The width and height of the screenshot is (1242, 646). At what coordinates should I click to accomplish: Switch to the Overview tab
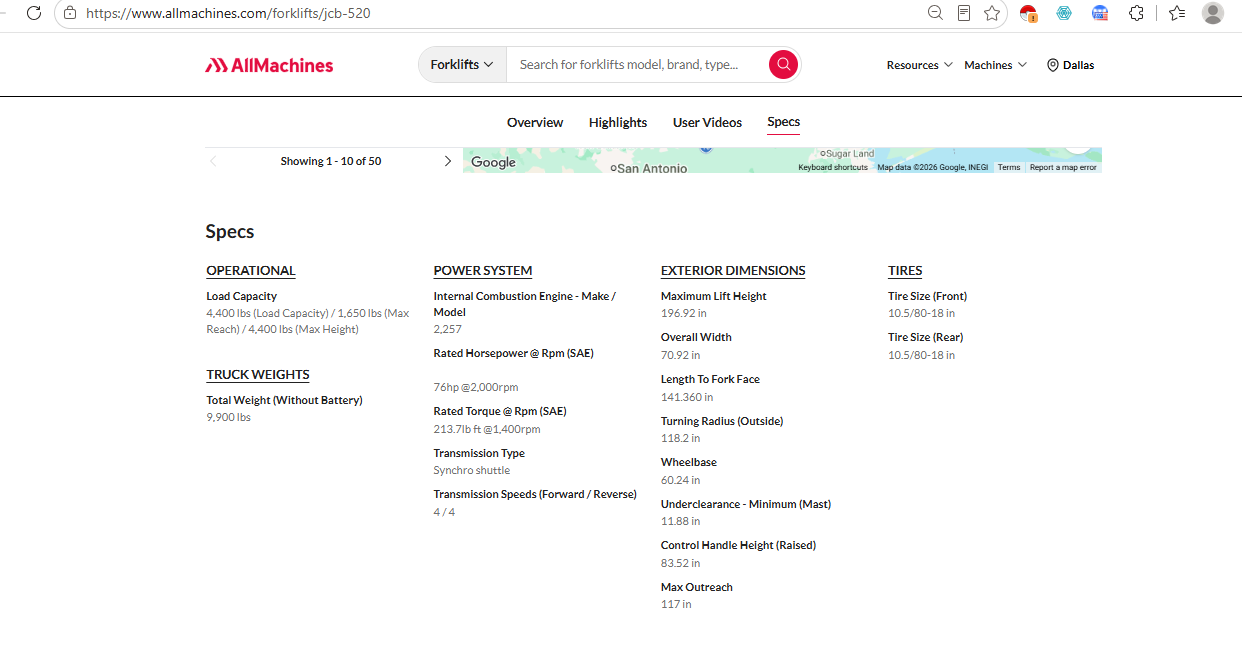(535, 122)
